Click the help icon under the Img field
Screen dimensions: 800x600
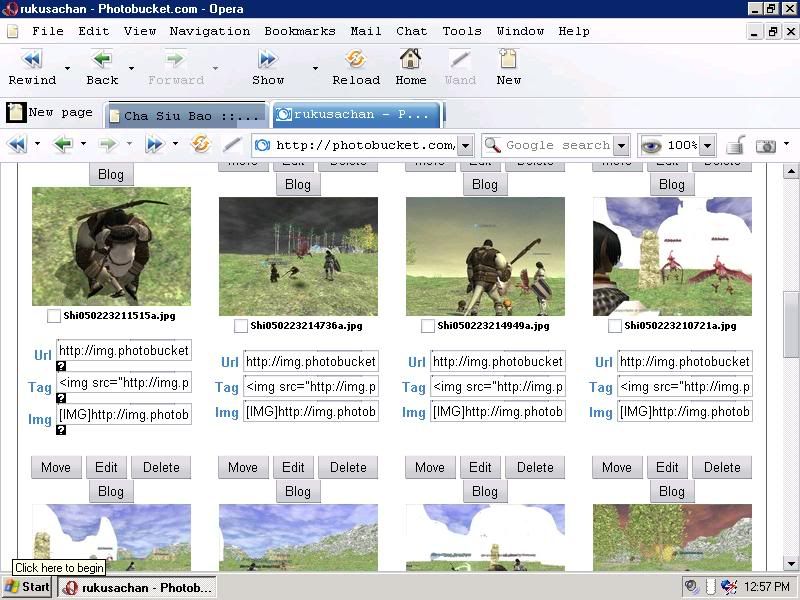click(x=61, y=430)
